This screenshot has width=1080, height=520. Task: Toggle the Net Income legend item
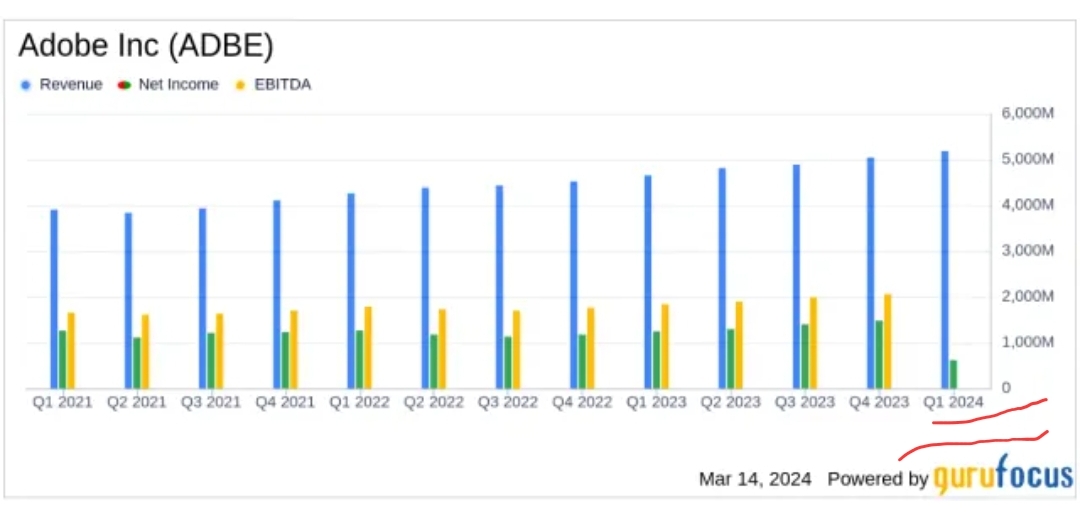point(169,85)
